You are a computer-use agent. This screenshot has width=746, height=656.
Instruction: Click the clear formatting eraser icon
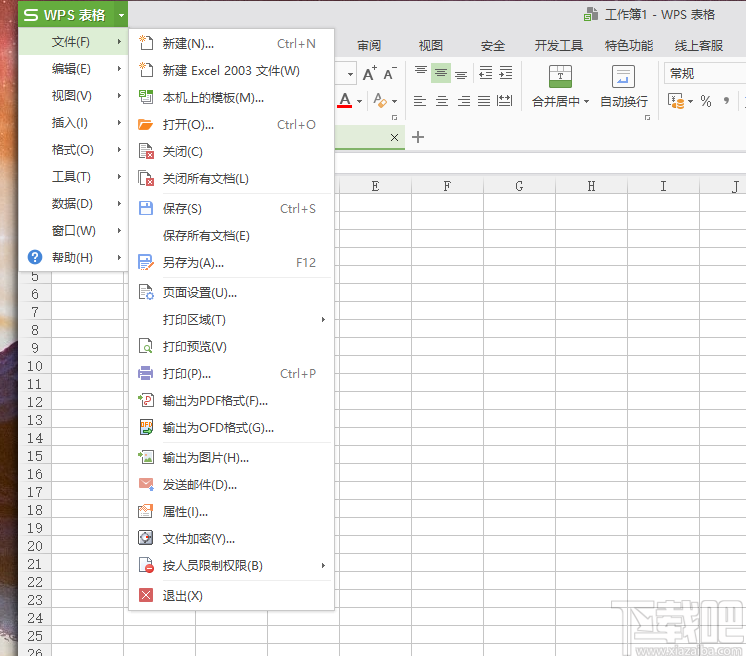click(x=380, y=101)
